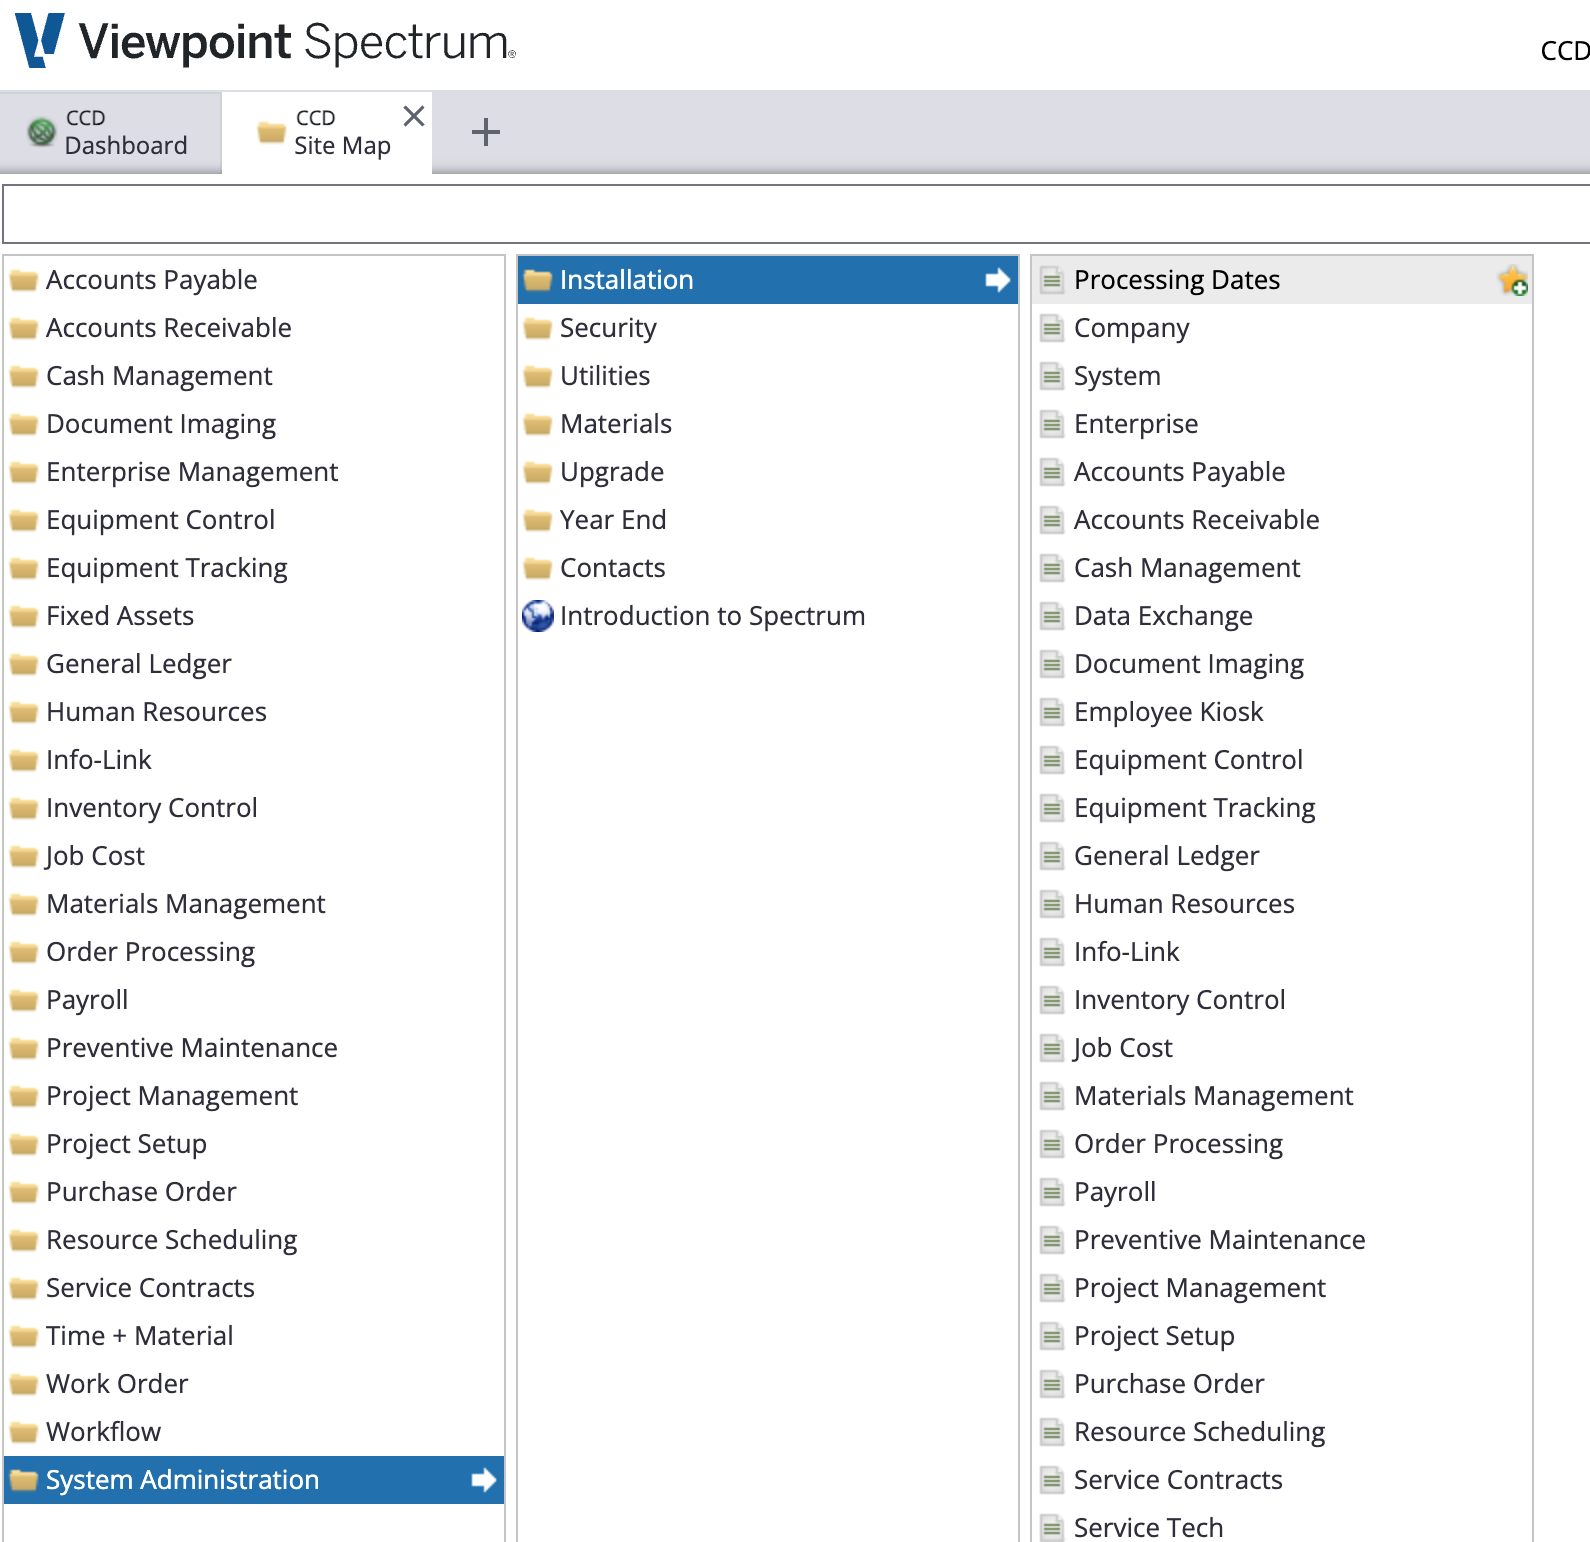Click the document icon beside Service Tech
Image resolution: width=1590 pixels, height=1542 pixels.
click(1052, 1528)
